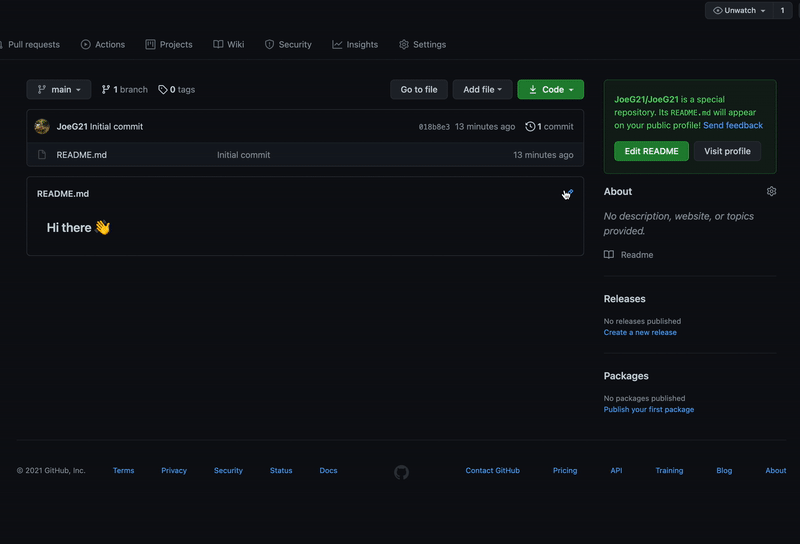Open JoeG21 author link in commit row
The height and width of the screenshot is (544, 800).
pyautogui.click(x=72, y=127)
